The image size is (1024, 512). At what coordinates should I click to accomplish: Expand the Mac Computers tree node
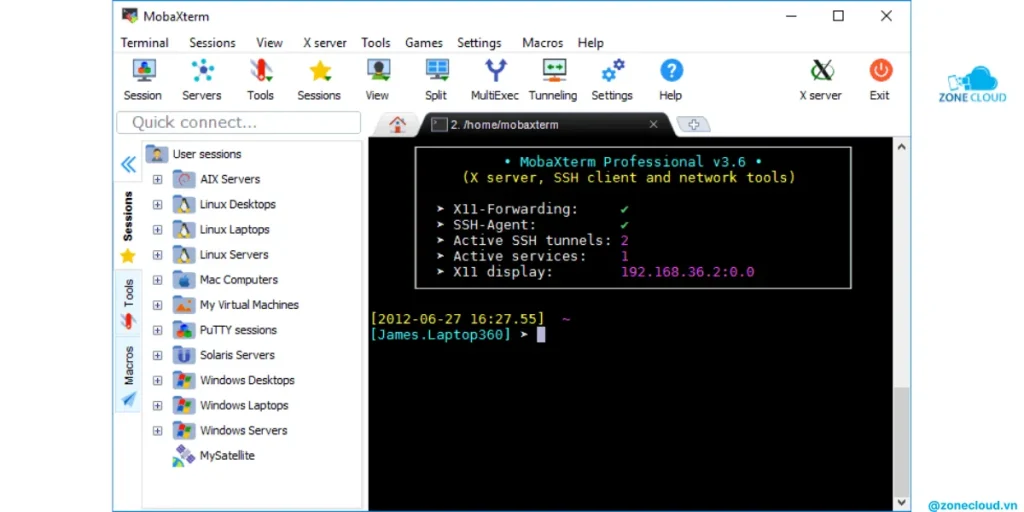(x=157, y=280)
